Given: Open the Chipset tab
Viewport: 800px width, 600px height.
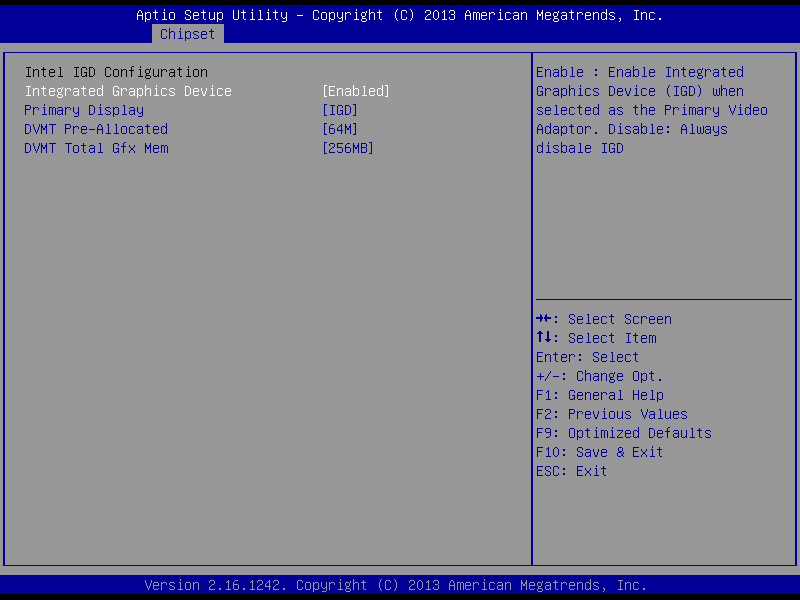Looking at the screenshot, I should click(x=187, y=34).
